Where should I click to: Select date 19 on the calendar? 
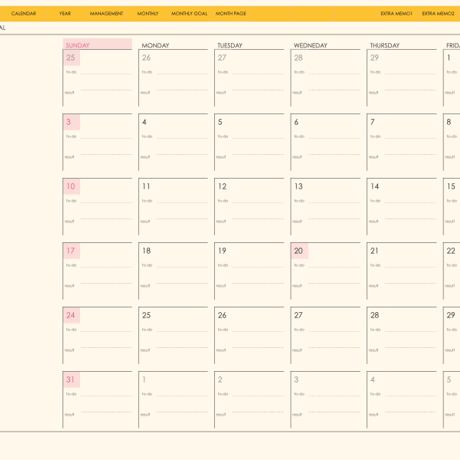click(x=222, y=251)
